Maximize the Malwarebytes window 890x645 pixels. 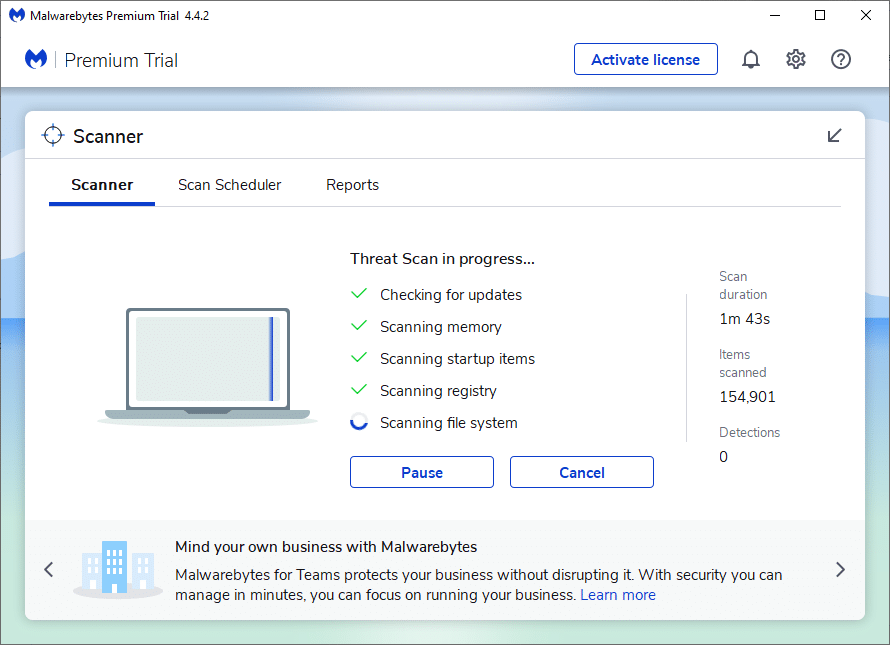click(820, 15)
